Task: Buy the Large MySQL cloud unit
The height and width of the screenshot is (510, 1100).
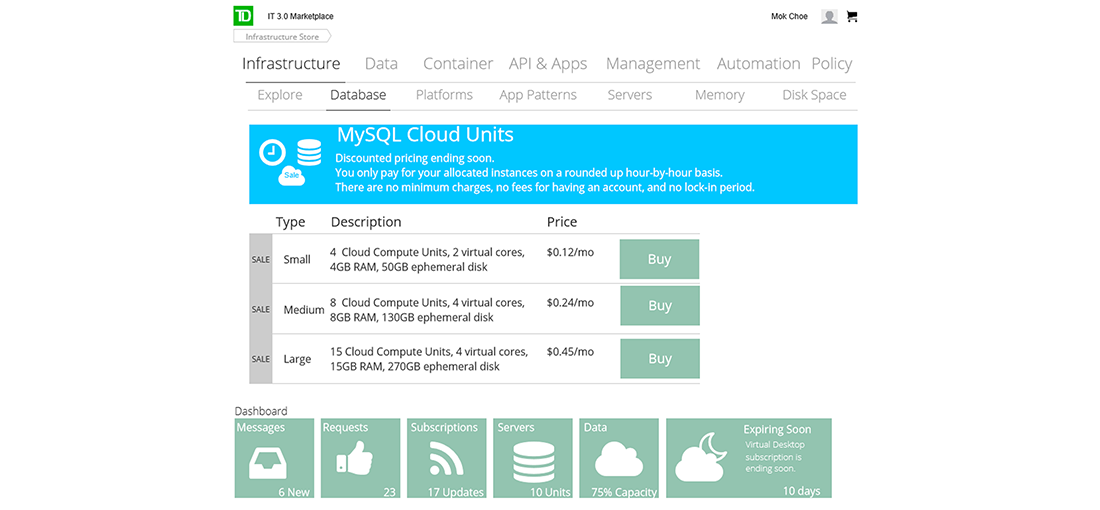Action: [659, 359]
